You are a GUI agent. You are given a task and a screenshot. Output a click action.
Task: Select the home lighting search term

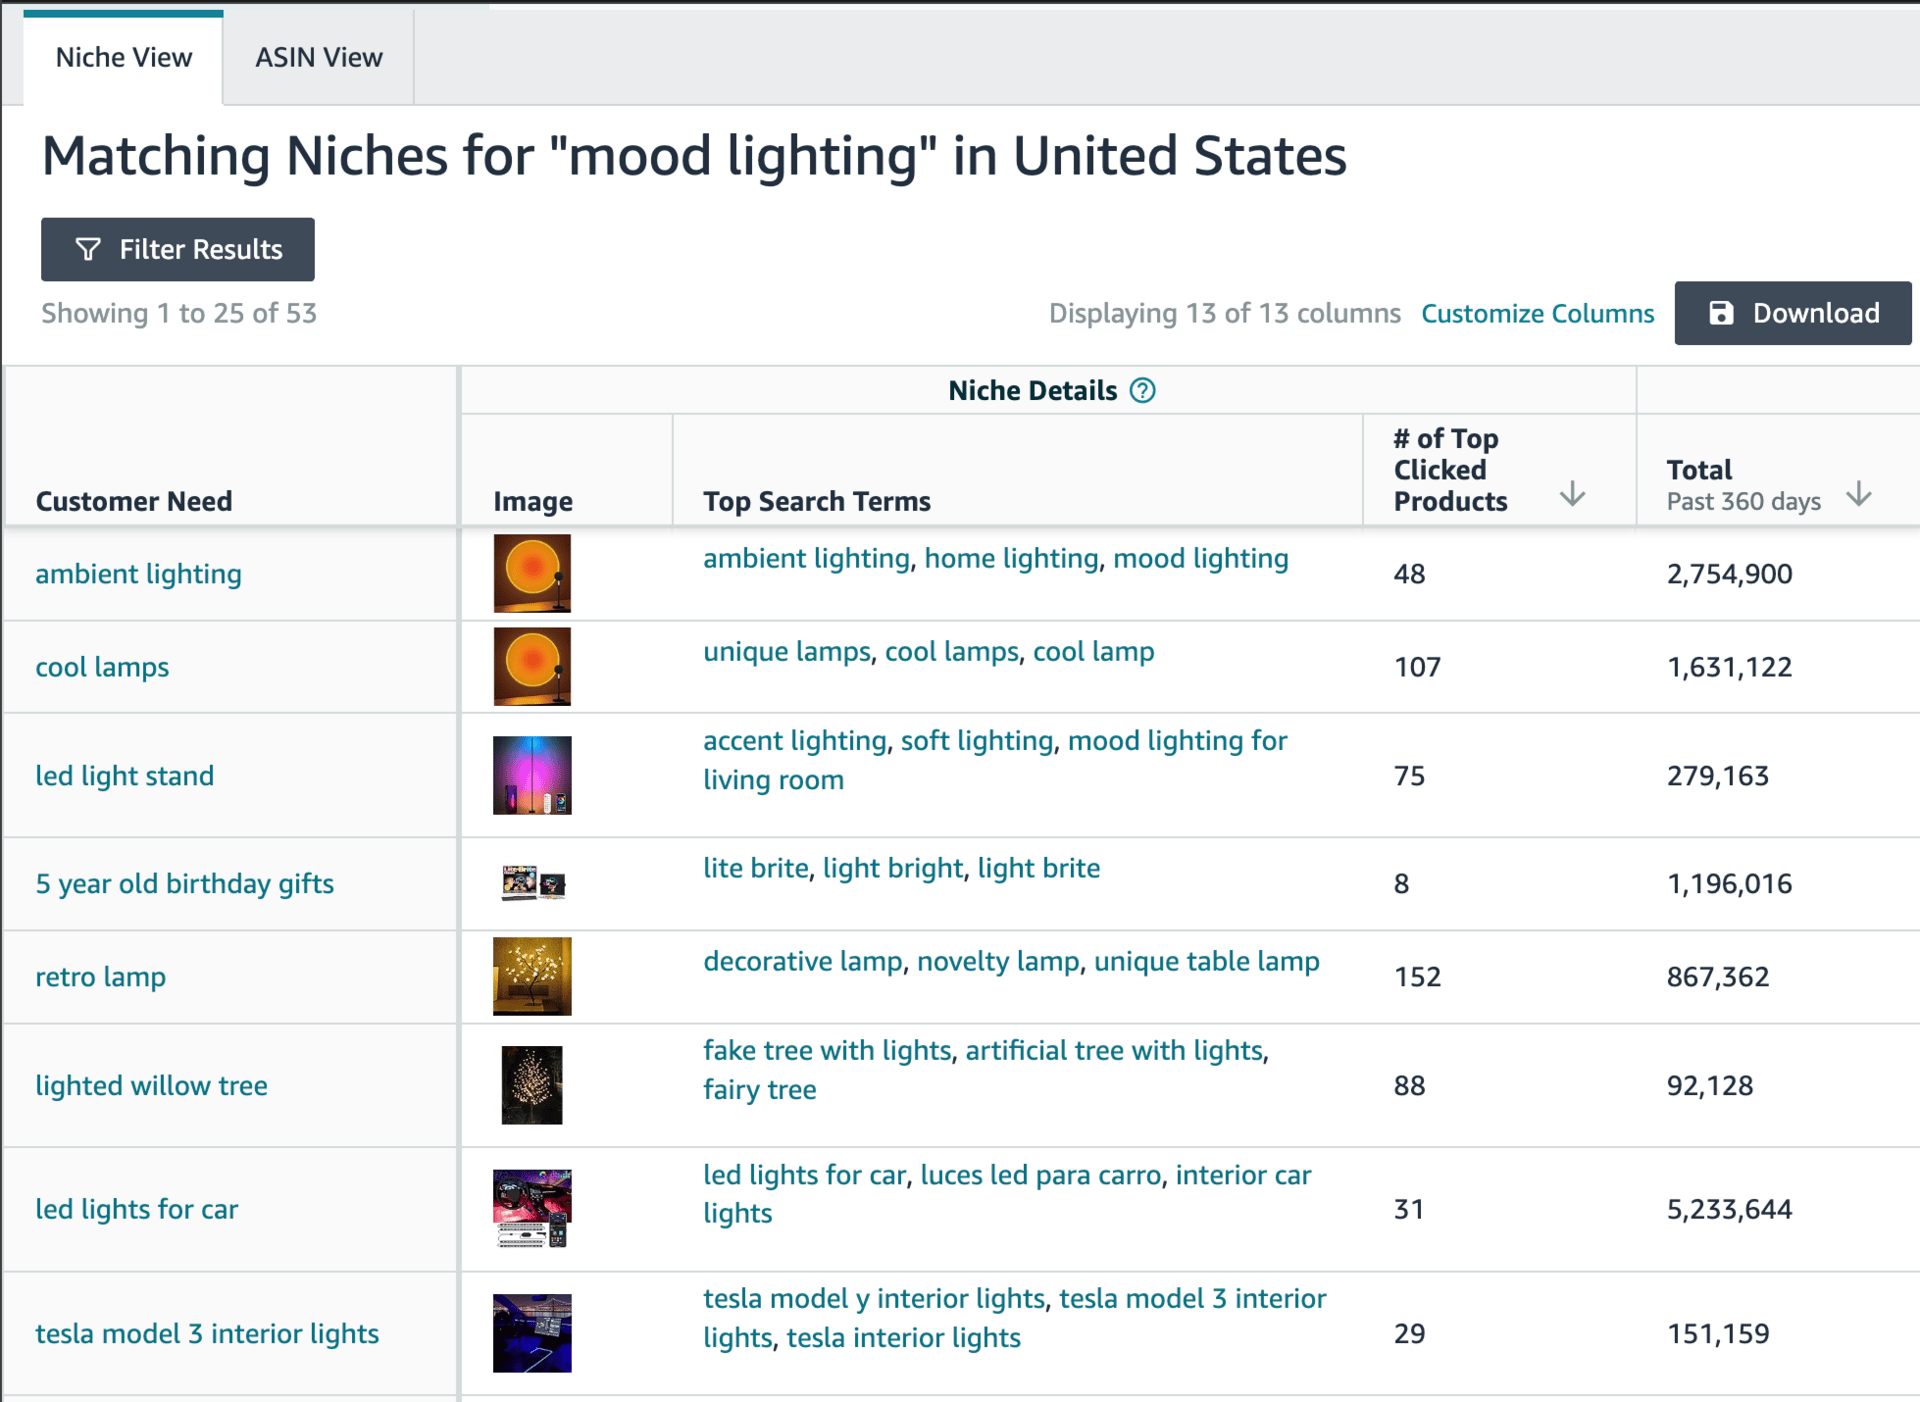tap(1011, 558)
